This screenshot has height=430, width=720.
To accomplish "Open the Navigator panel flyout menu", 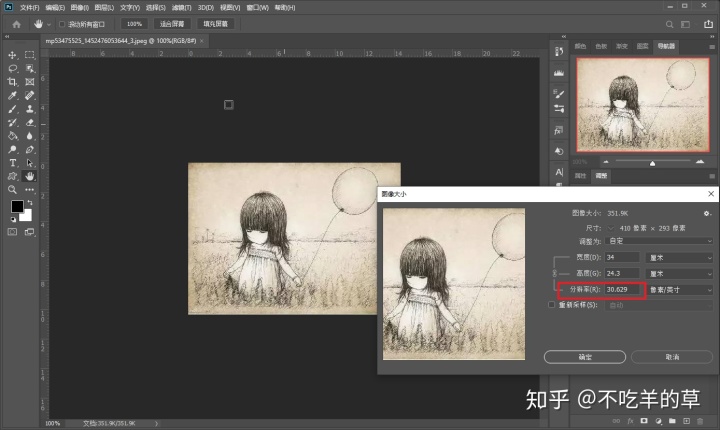I will 712,46.
